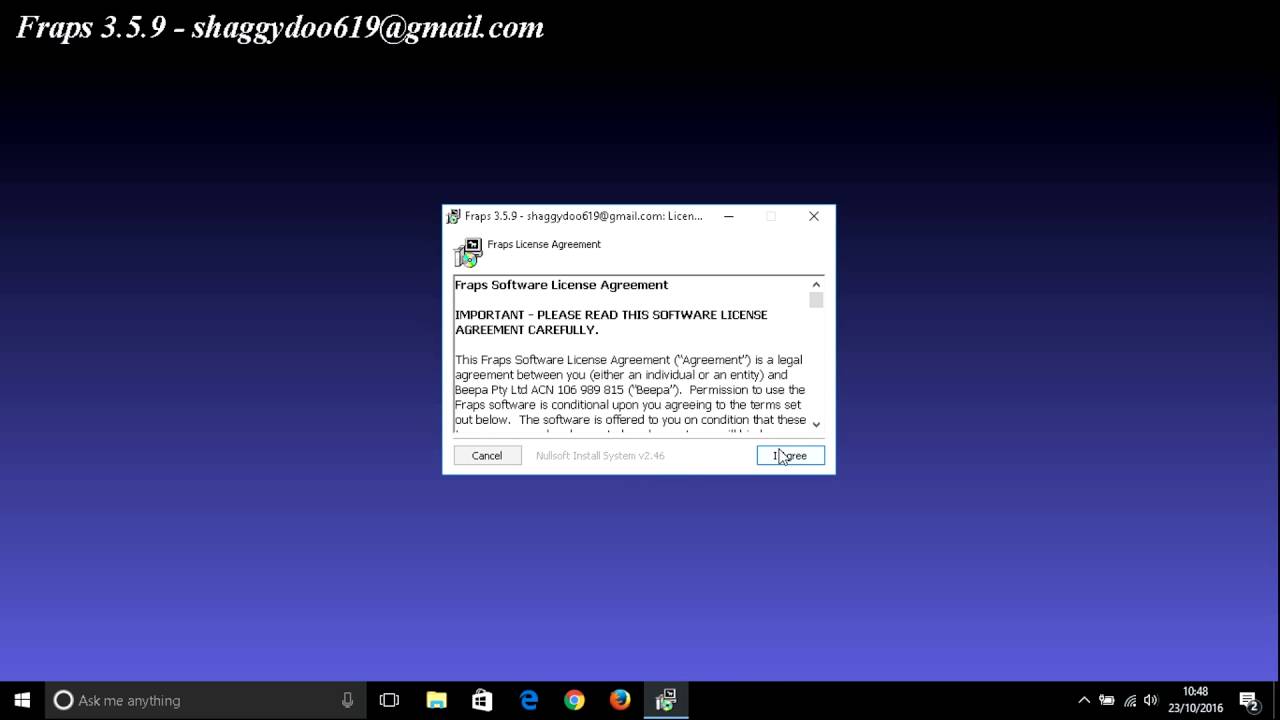This screenshot has height=720, width=1280.
Task: Click the 'Nullsoft Install System v2.46' text
Action: [x=600, y=455]
